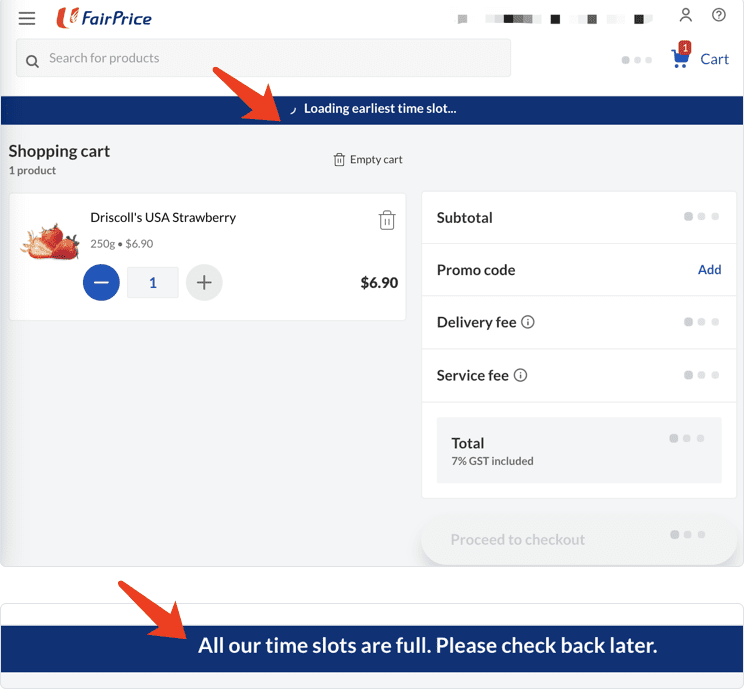This screenshot has width=754, height=690.
Task: Click the shopping cart icon
Action: (x=681, y=55)
